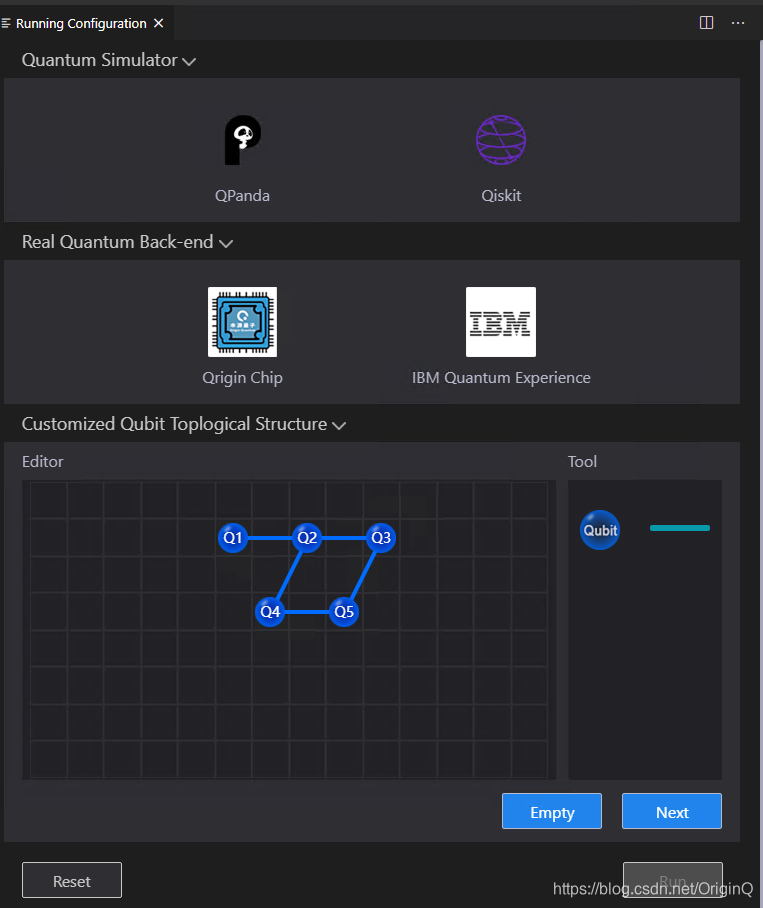Click the Next button
763x908 pixels.
coord(672,811)
